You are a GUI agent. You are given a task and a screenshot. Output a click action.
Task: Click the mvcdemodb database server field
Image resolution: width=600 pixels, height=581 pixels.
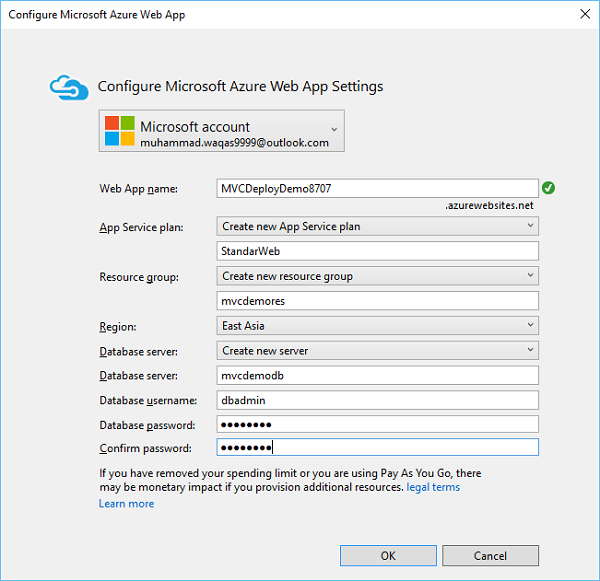click(x=377, y=376)
